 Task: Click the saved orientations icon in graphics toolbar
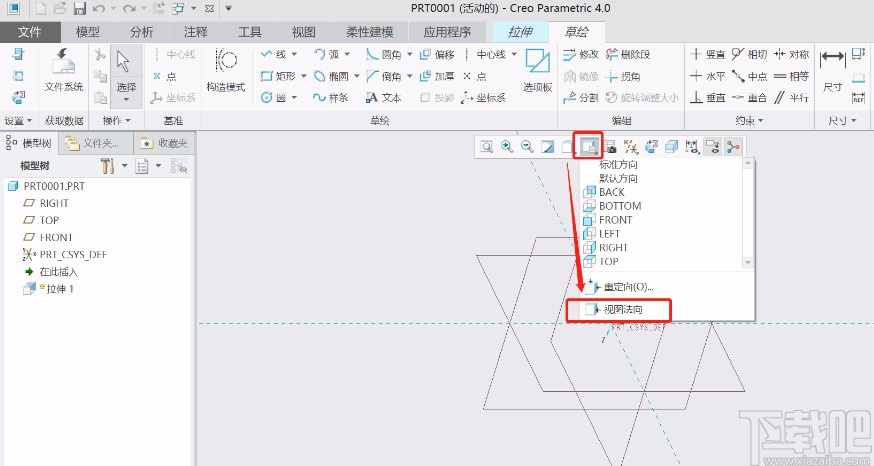(x=589, y=147)
